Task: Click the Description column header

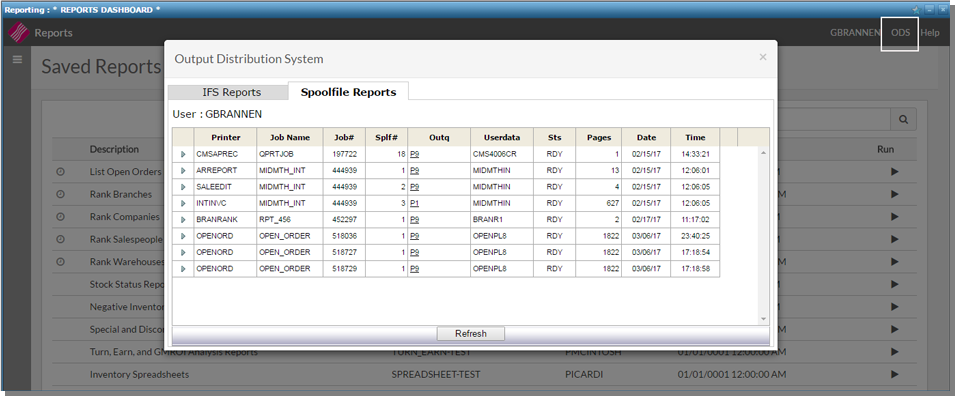Action: [115, 149]
